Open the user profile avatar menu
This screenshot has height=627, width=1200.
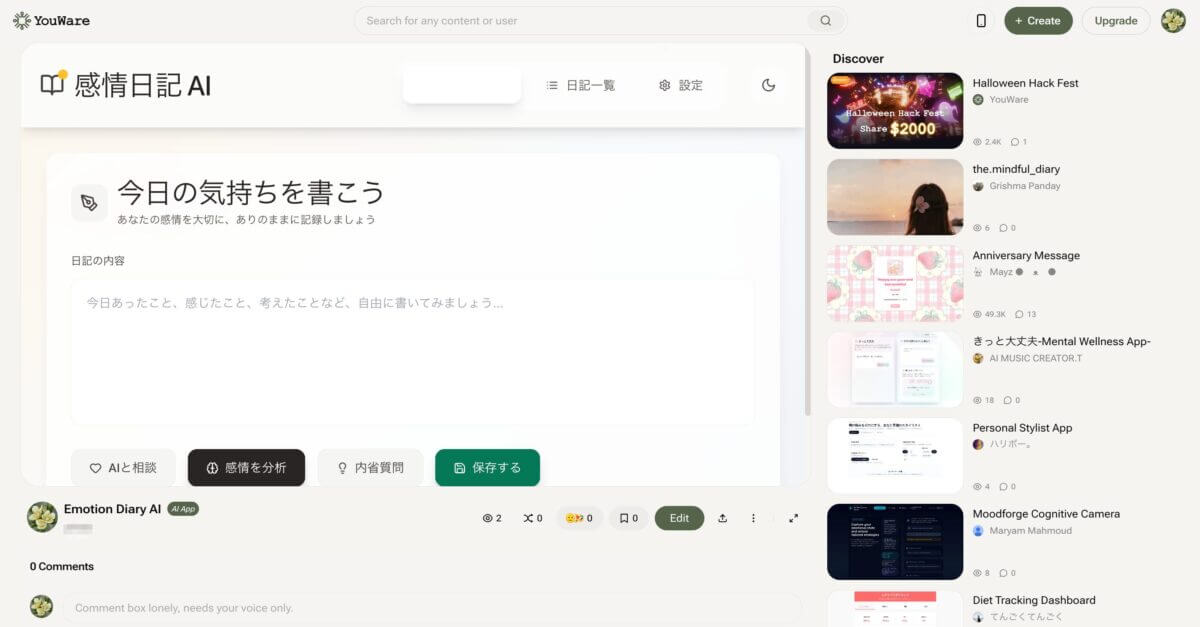coord(1173,20)
